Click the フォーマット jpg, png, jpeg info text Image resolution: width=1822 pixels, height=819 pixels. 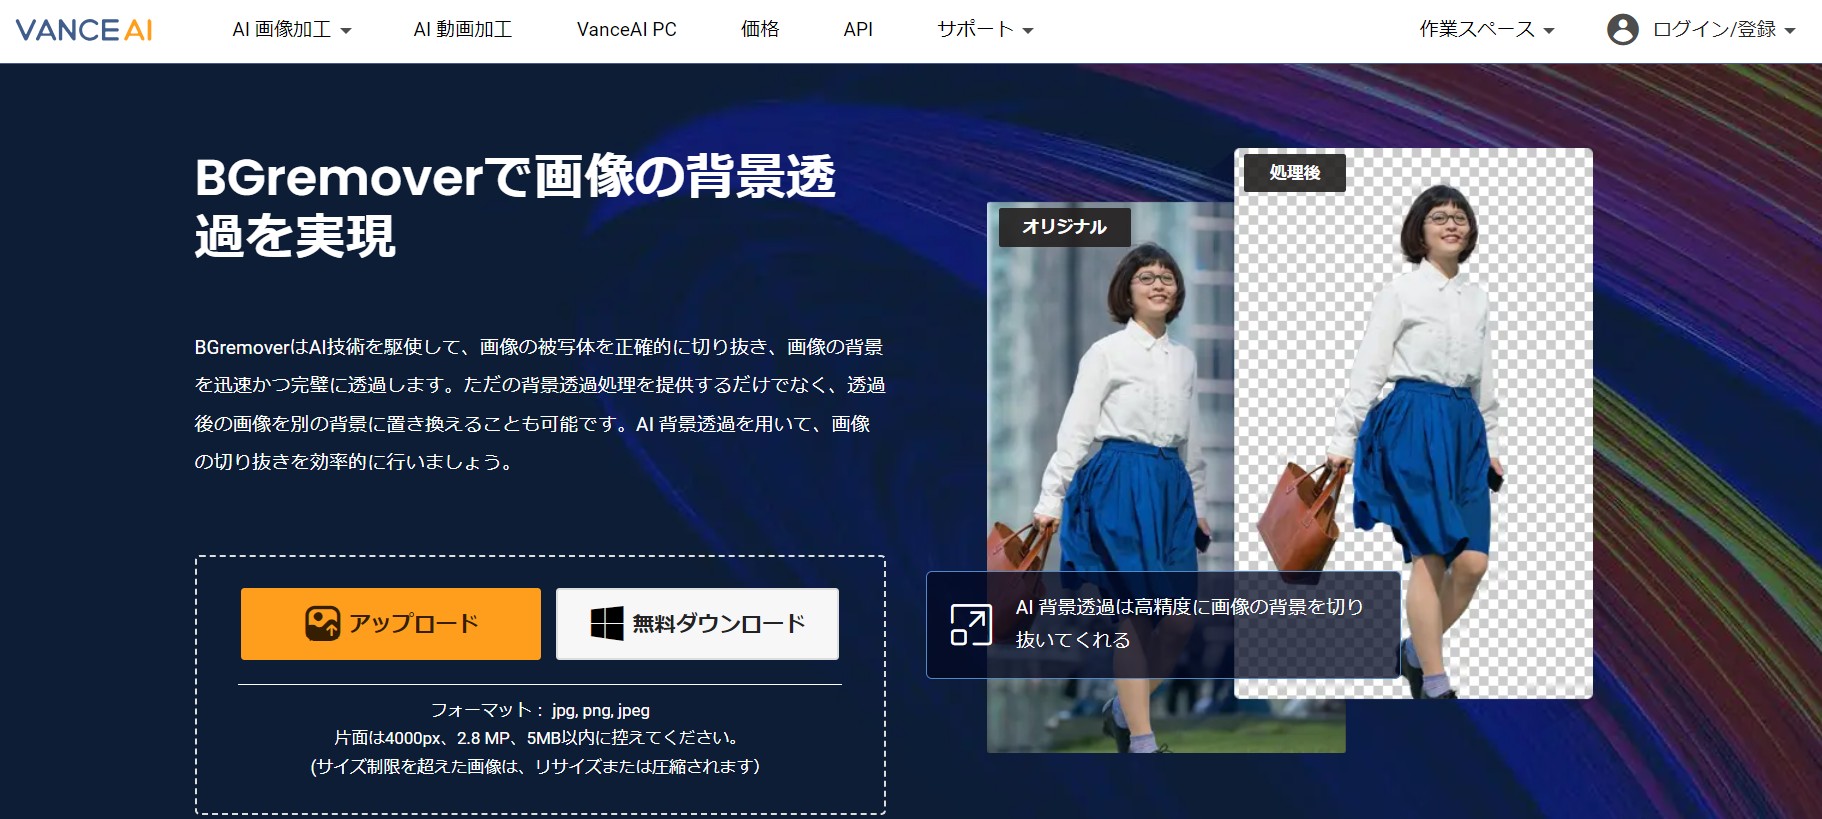pyautogui.click(x=540, y=710)
